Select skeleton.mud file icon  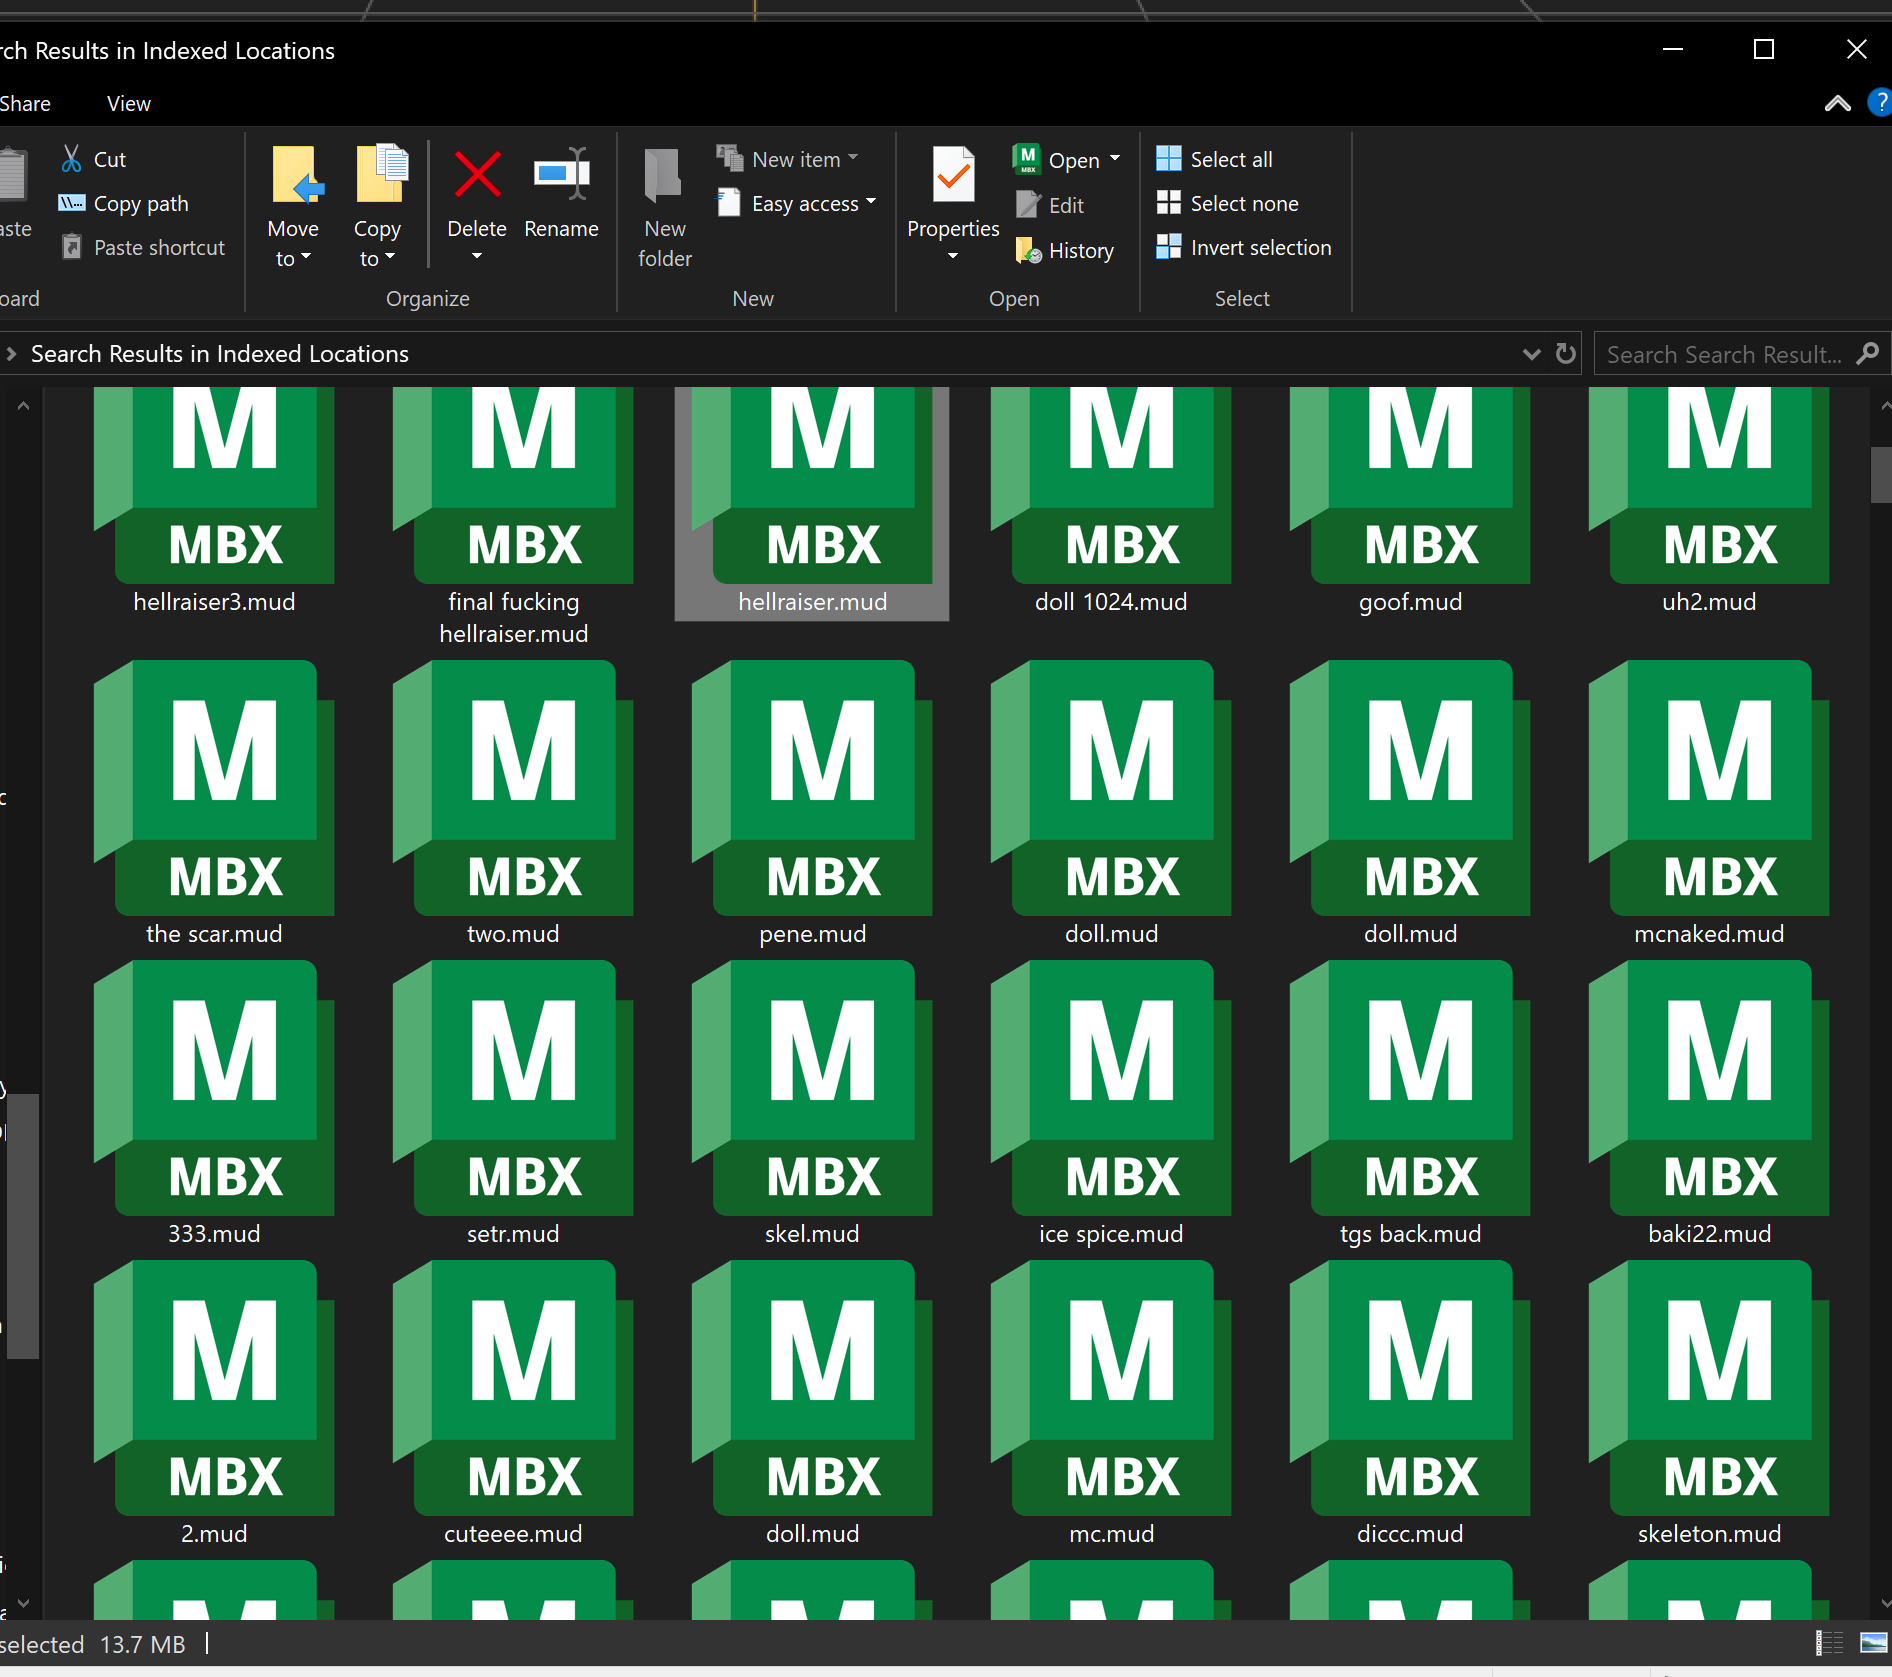[x=1709, y=1388]
